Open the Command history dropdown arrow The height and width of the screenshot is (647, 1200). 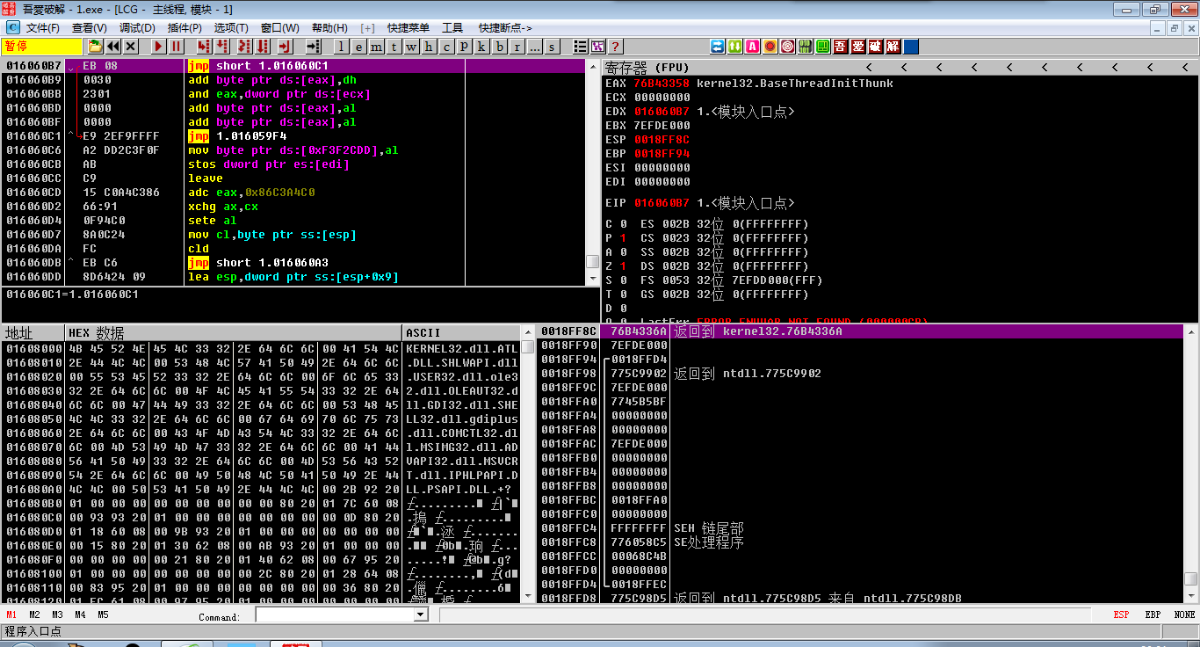(421, 615)
